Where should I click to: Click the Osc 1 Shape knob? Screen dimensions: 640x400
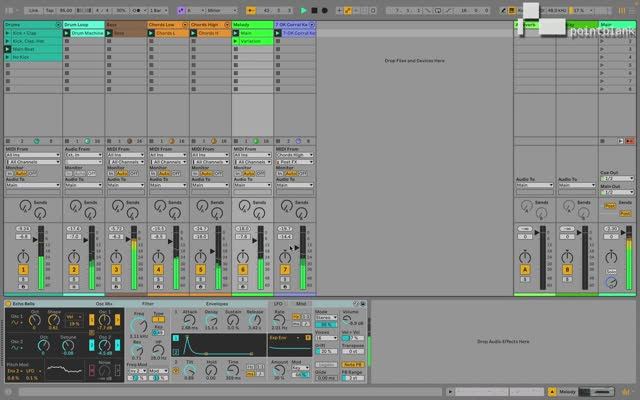click(53, 320)
